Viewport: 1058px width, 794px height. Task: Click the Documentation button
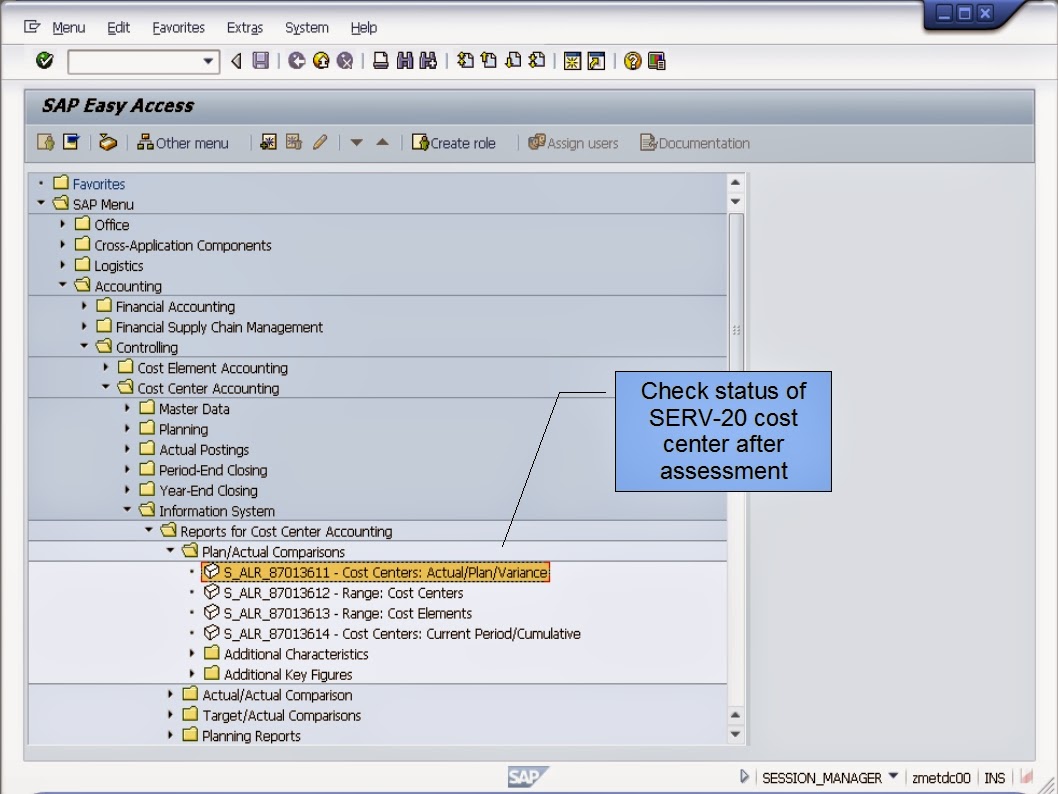(695, 143)
